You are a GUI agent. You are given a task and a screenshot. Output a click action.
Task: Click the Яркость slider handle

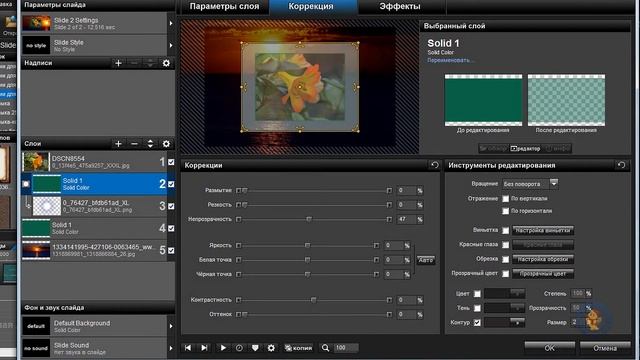(x=307, y=246)
